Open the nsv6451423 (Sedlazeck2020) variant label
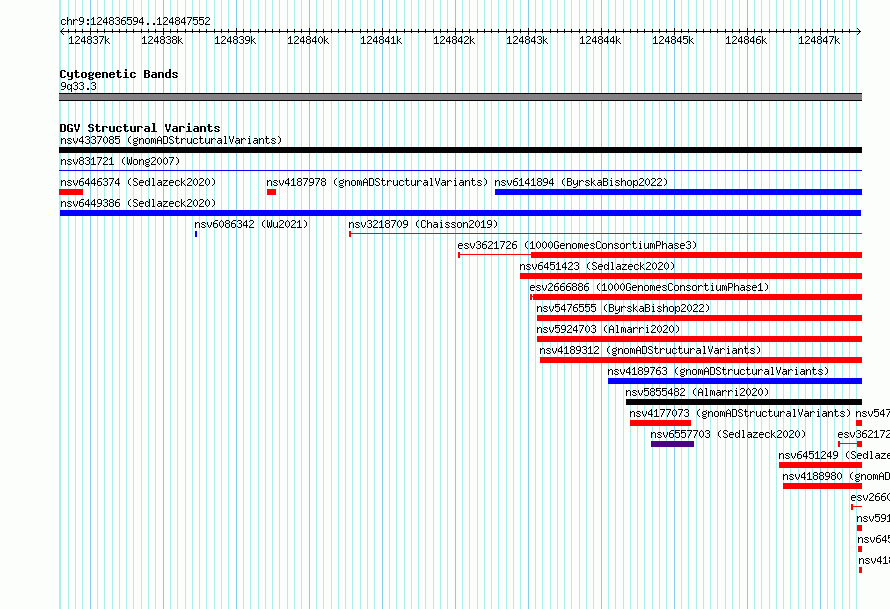Screen dimensions: 890x609 [597, 266]
